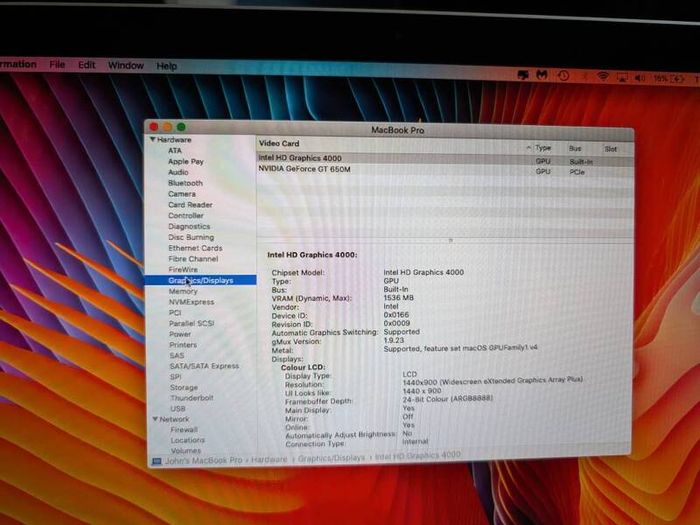This screenshot has height=525, width=700.
Task: Click the computer icon in the path bar
Action: 156,461
